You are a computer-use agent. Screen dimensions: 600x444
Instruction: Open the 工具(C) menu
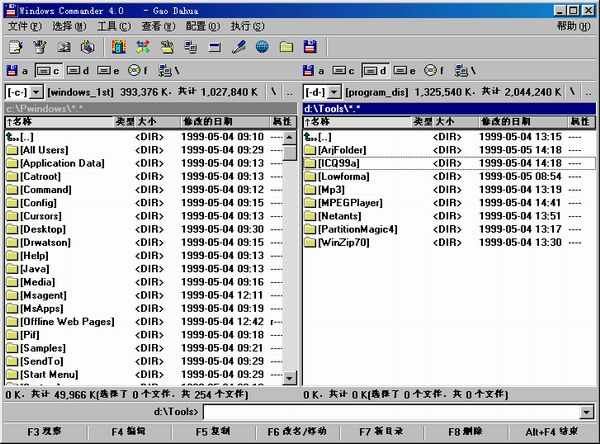[114, 26]
